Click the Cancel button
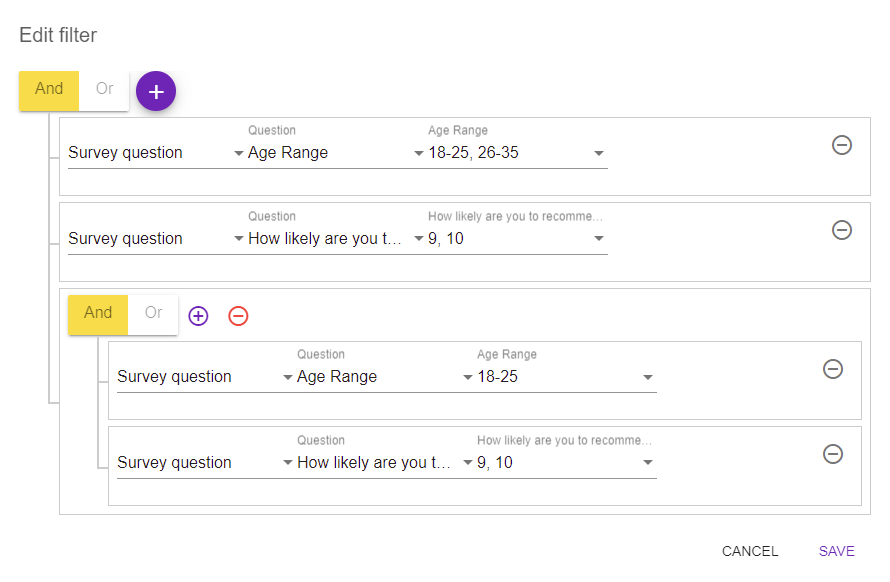 (750, 551)
